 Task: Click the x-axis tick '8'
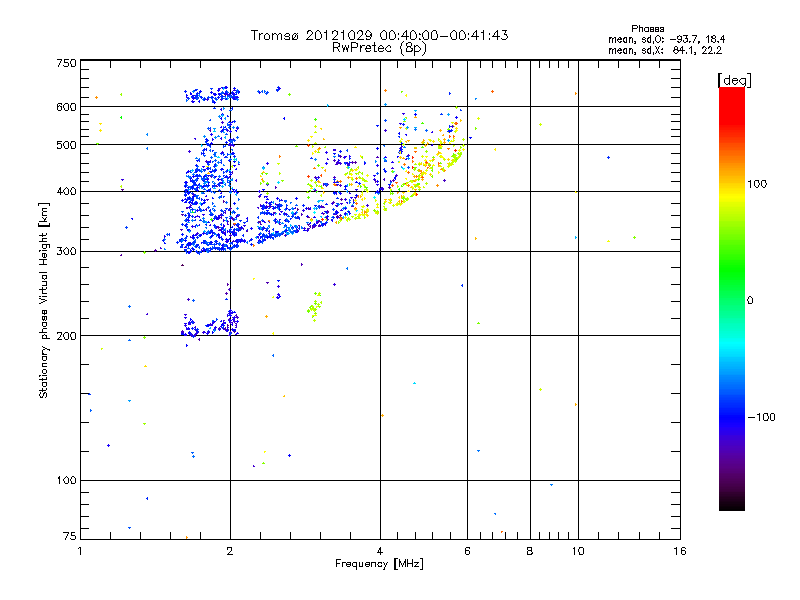tap(530, 551)
